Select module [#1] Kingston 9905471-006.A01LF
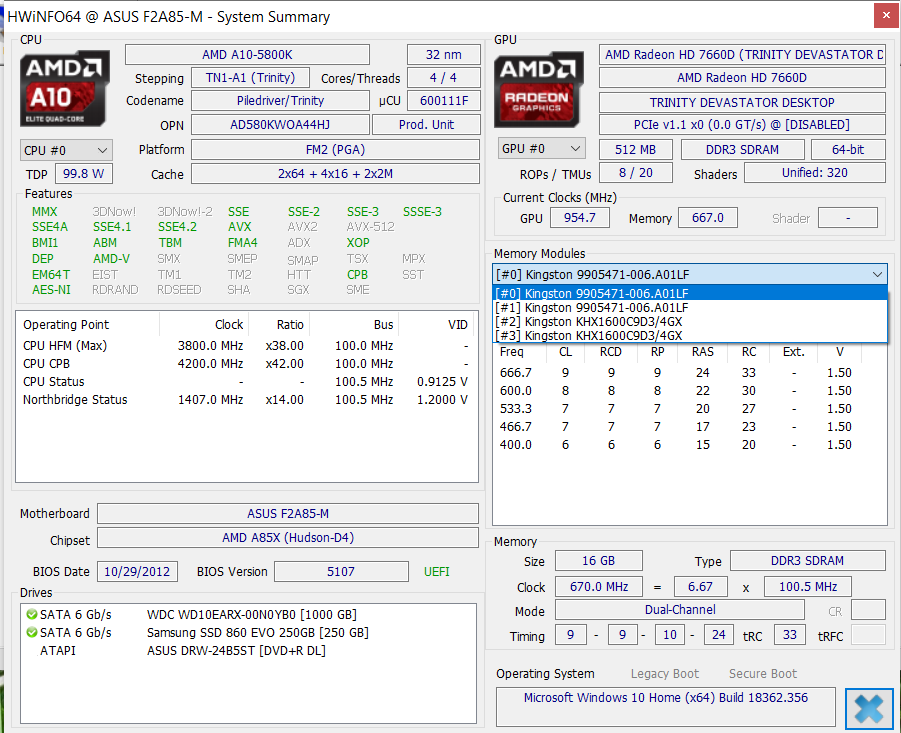 [690, 307]
